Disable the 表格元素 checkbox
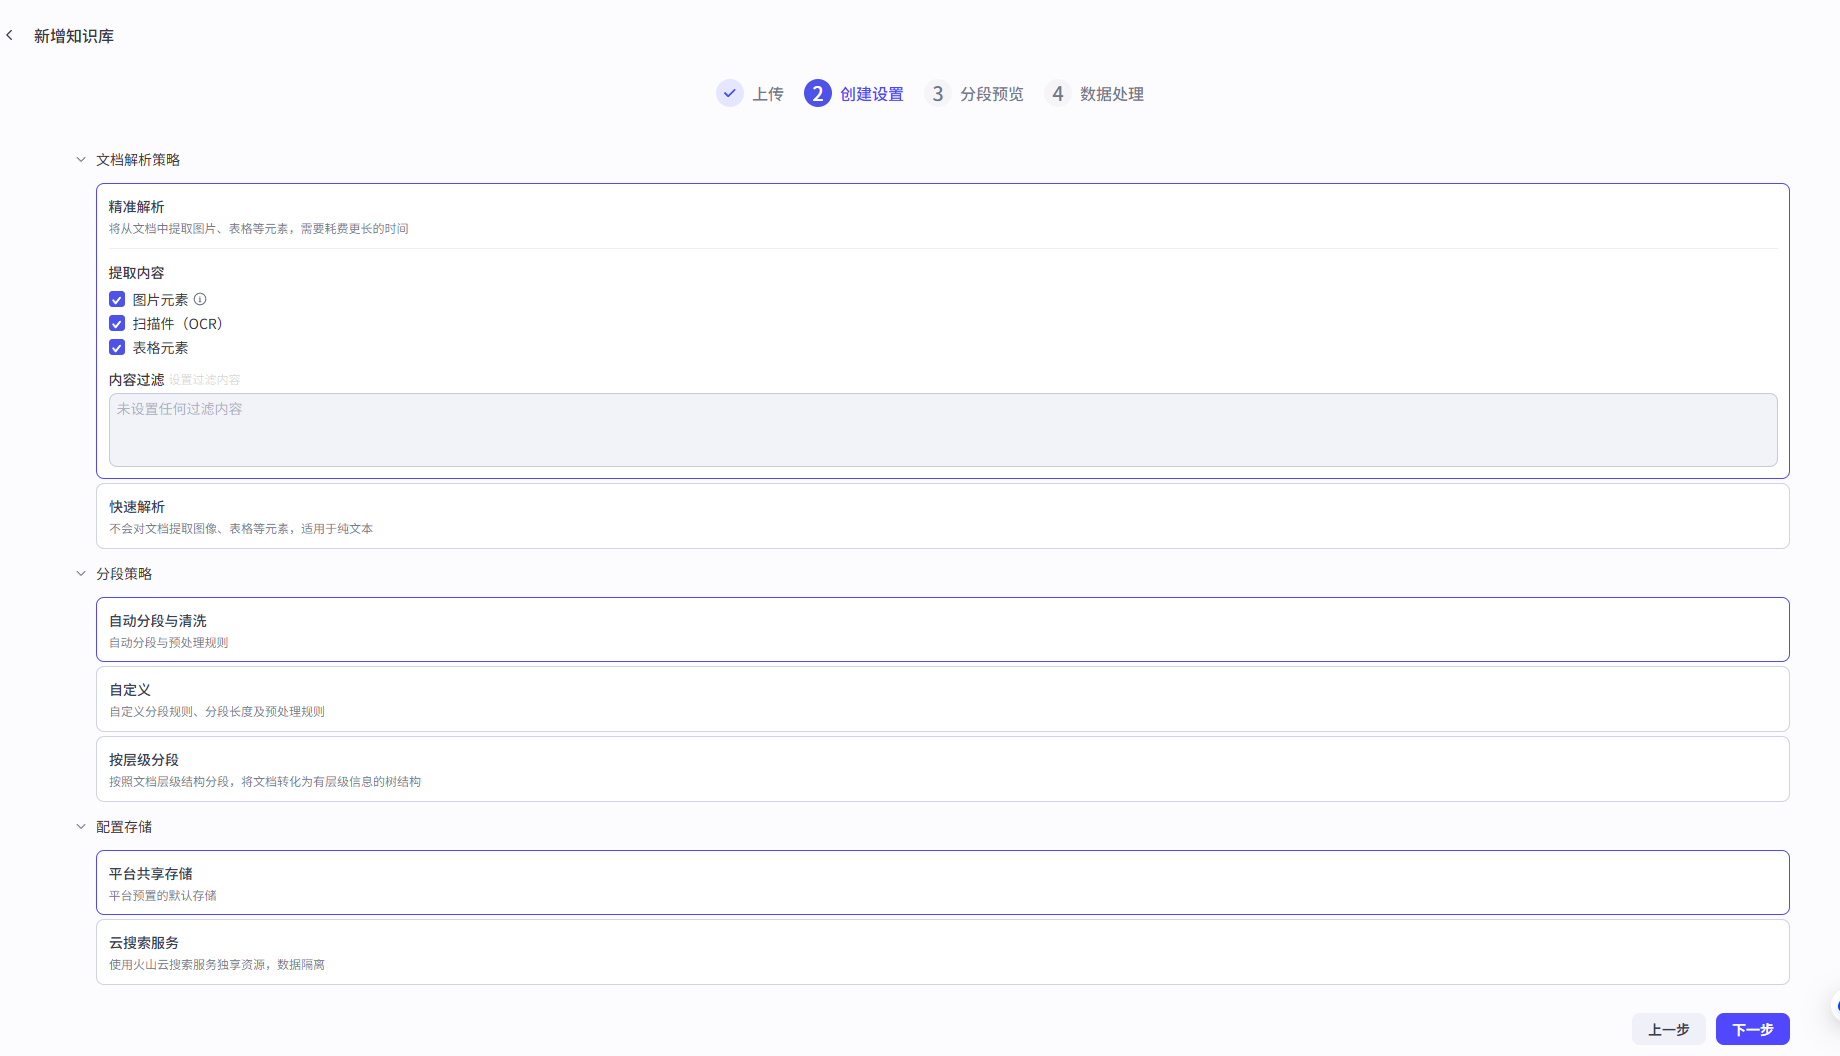 [x=117, y=347]
